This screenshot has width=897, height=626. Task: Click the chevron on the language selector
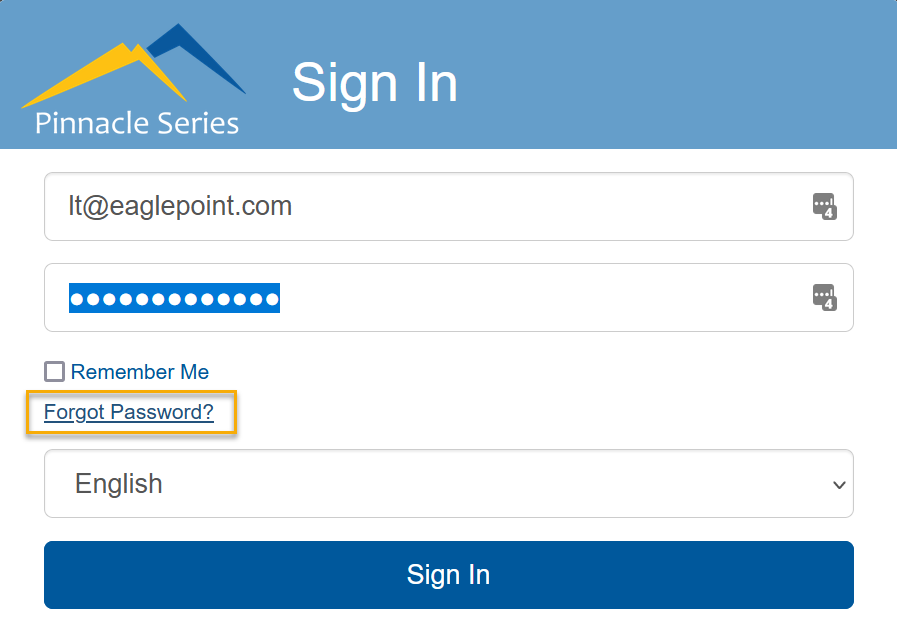pos(838,483)
